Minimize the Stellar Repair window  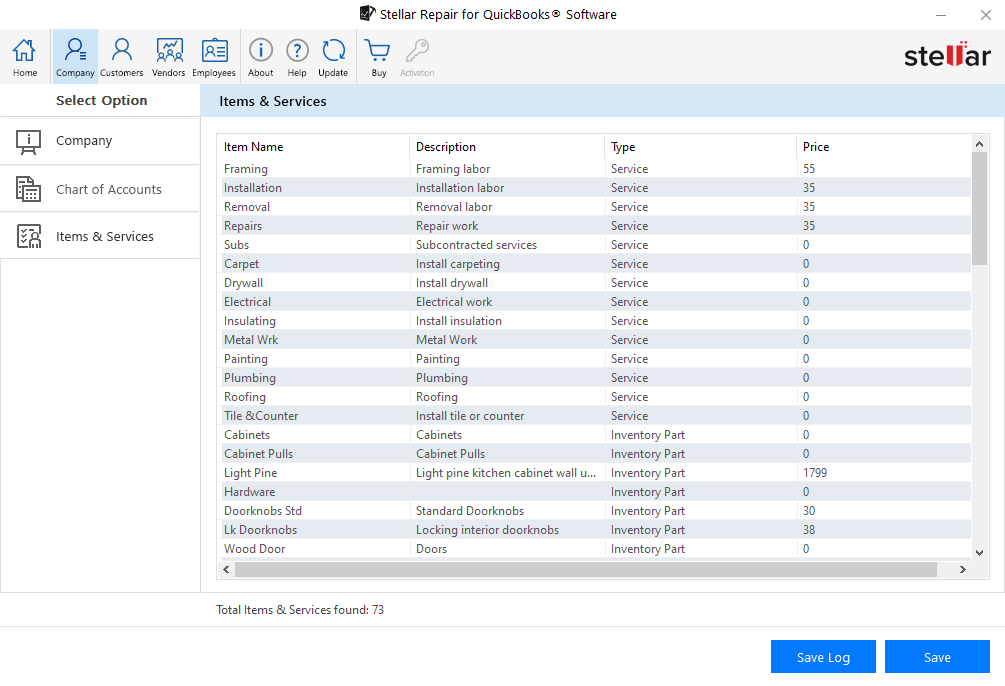tap(941, 15)
